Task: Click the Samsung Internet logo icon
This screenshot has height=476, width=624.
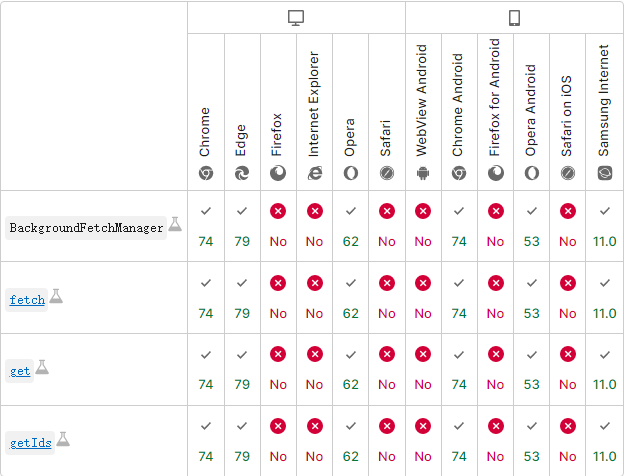Action: click(604, 173)
